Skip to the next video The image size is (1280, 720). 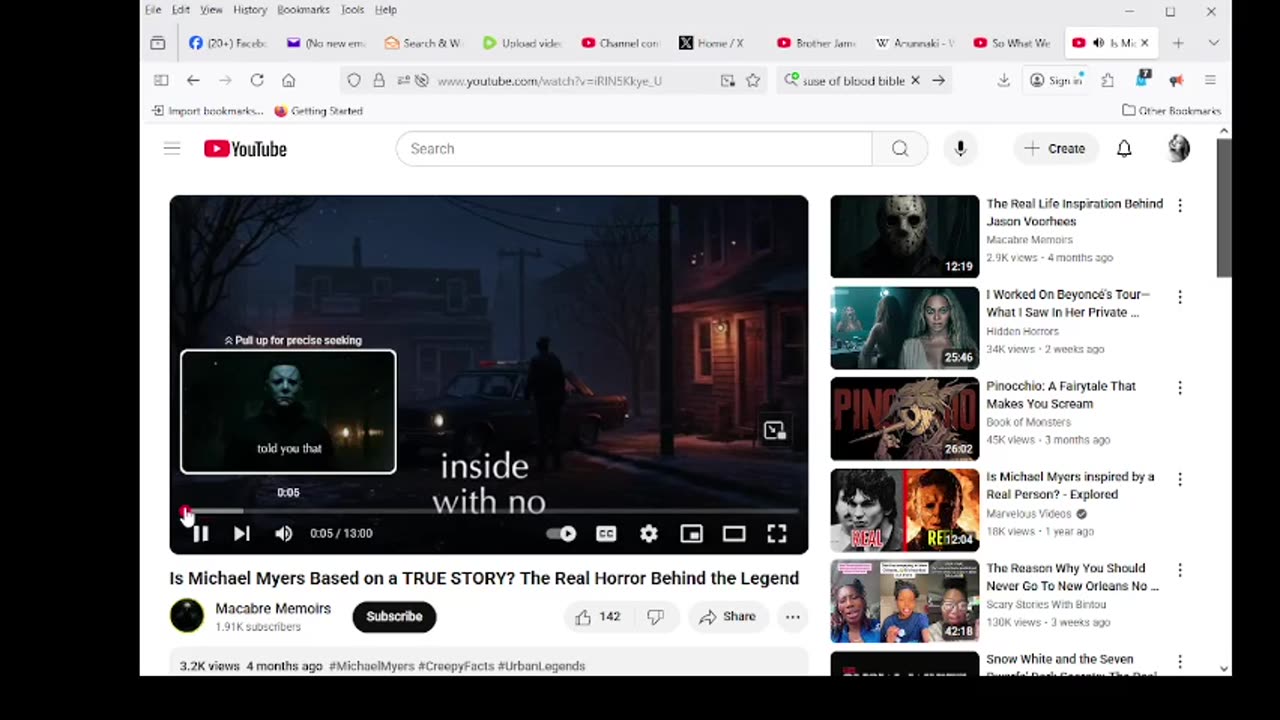(x=242, y=534)
